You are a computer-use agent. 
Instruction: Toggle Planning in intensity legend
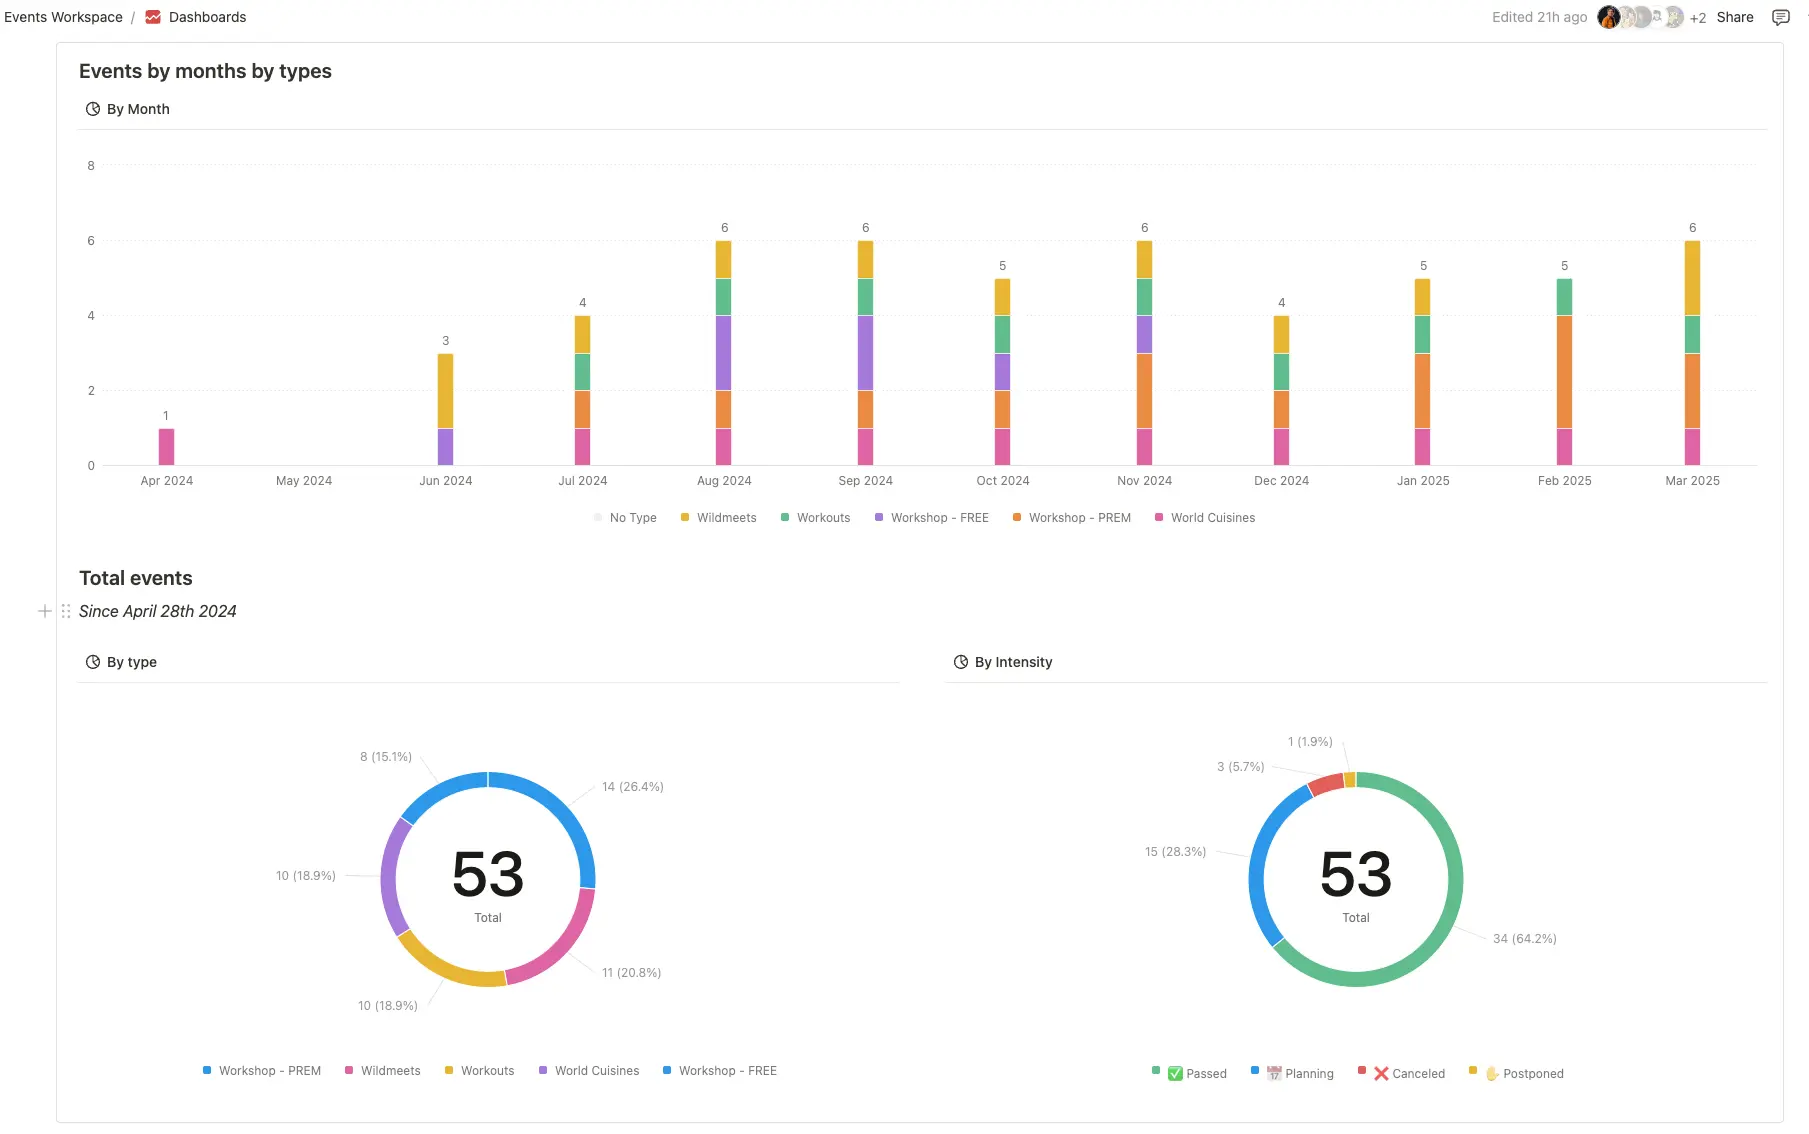(x=1292, y=1074)
